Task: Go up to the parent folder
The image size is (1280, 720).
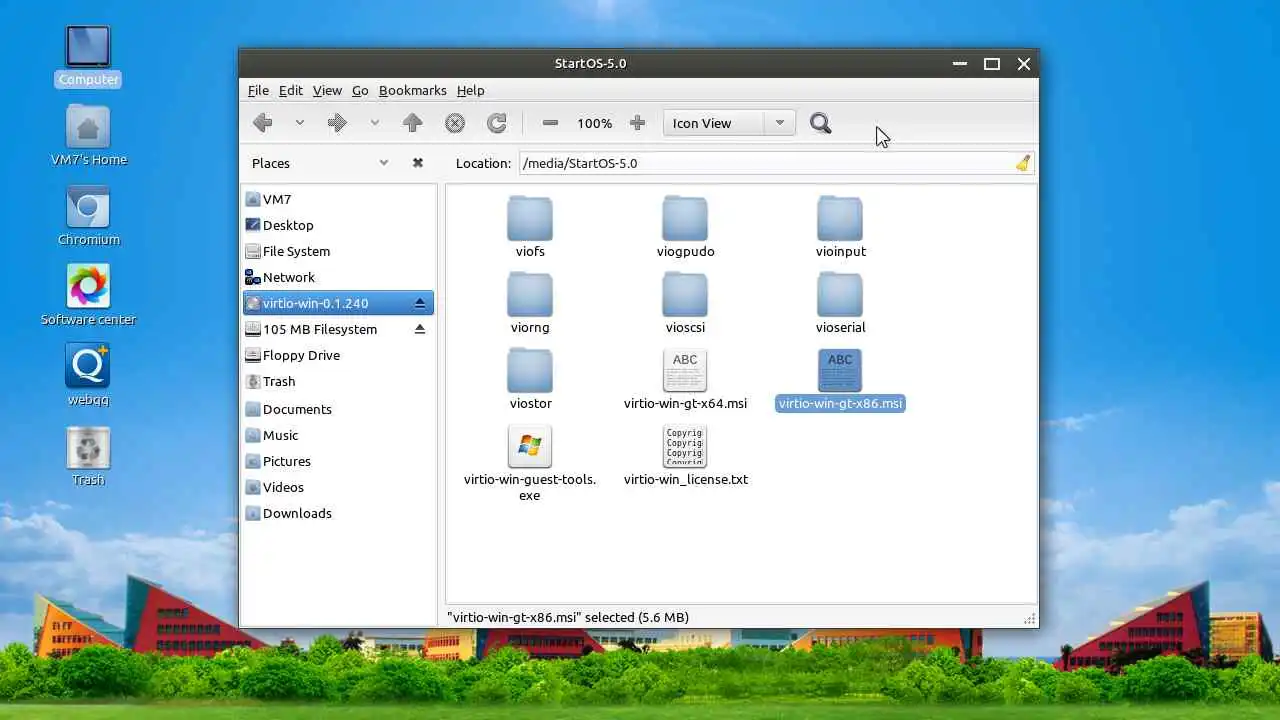Action: pyautogui.click(x=412, y=123)
